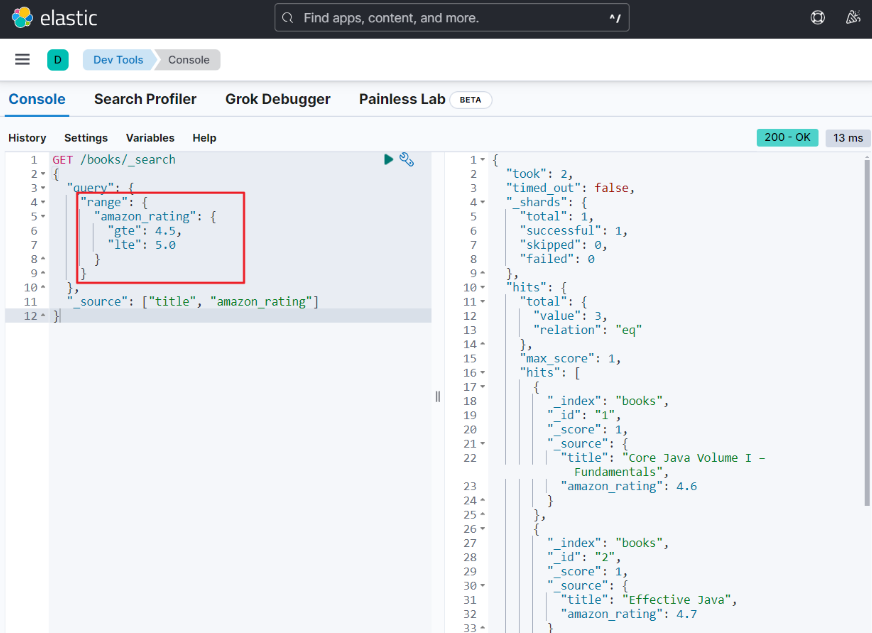Click the 200 - OK status badge
The image size is (872, 633).
[x=787, y=137]
